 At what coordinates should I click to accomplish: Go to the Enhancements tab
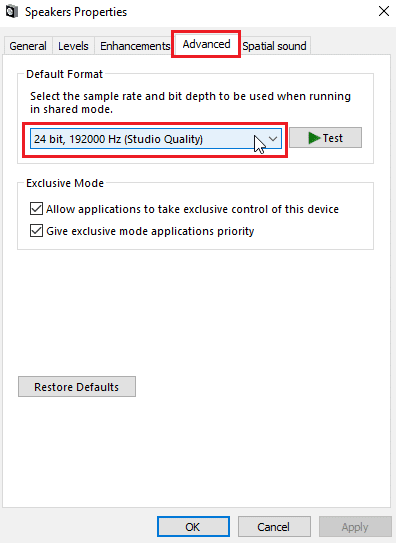point(135,46)
